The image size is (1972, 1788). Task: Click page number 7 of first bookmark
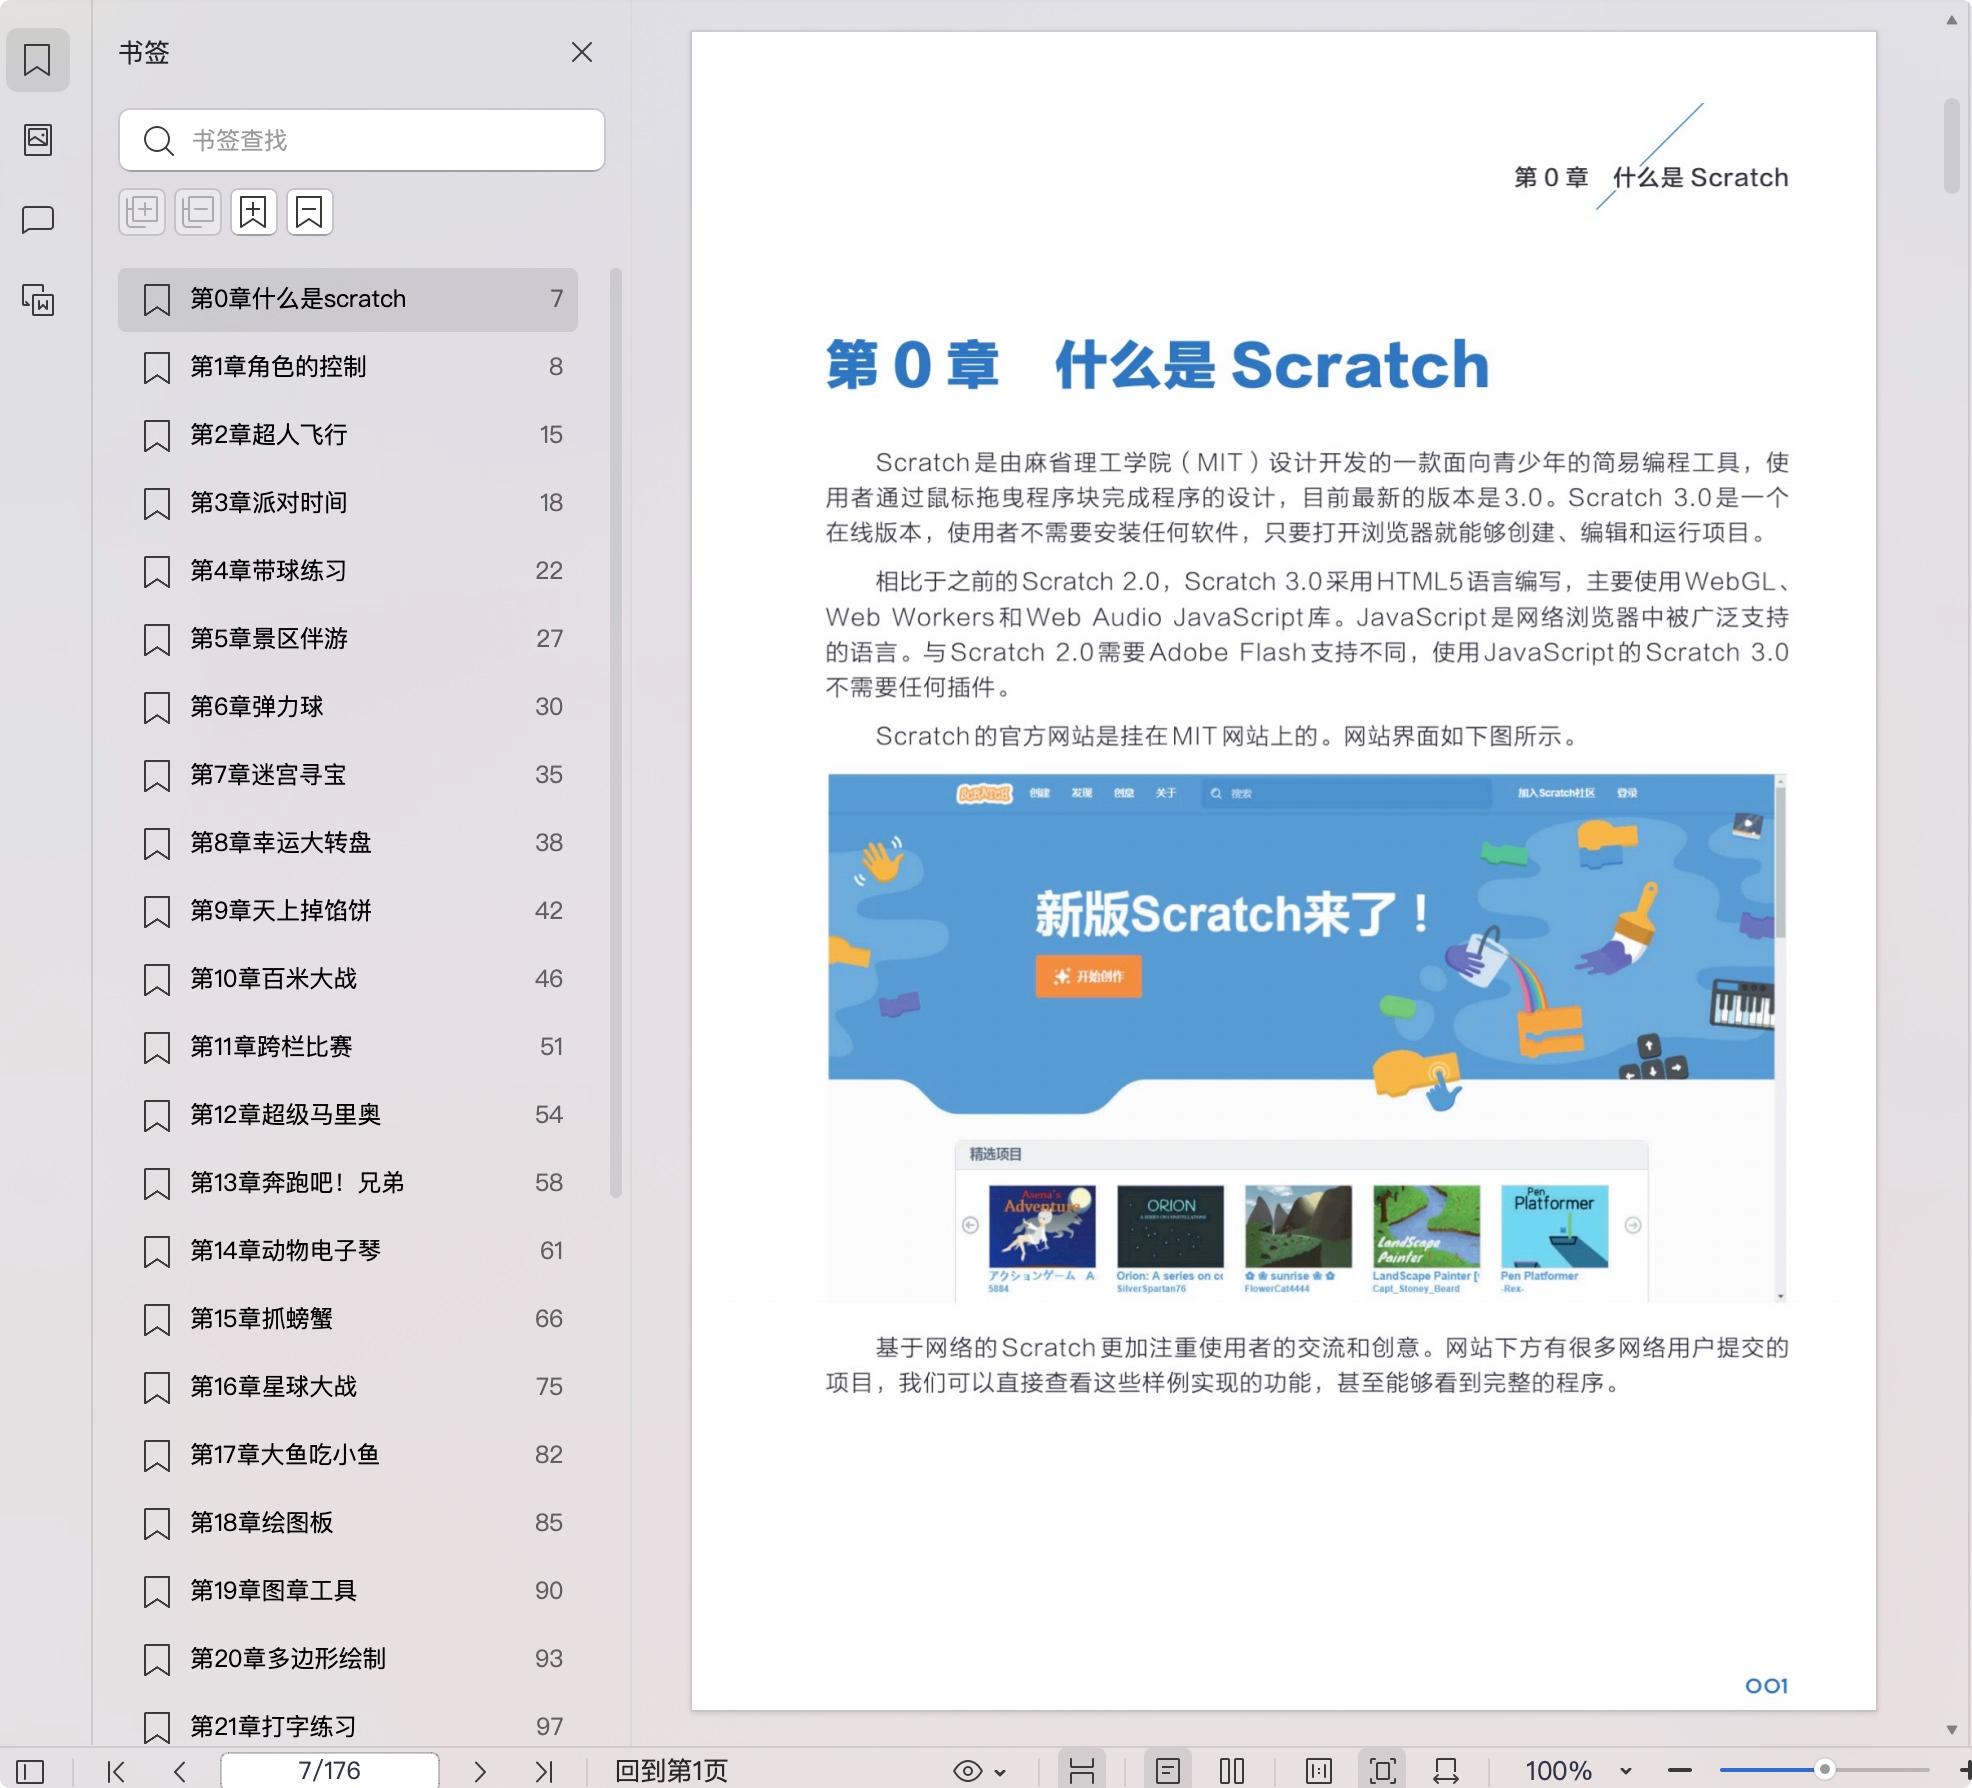[556, 299]
